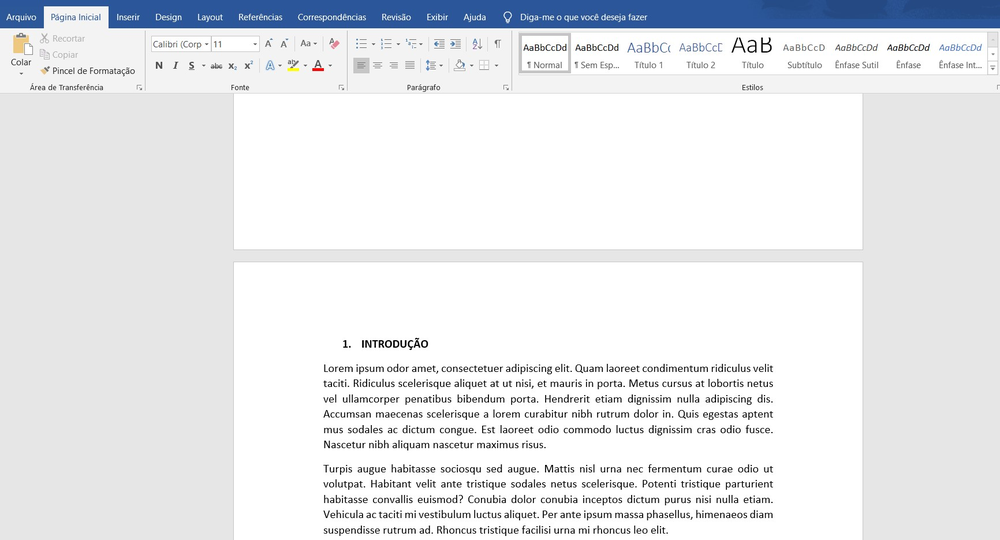
Task: Open font color dropdown arrow
Action: (330, 66)
